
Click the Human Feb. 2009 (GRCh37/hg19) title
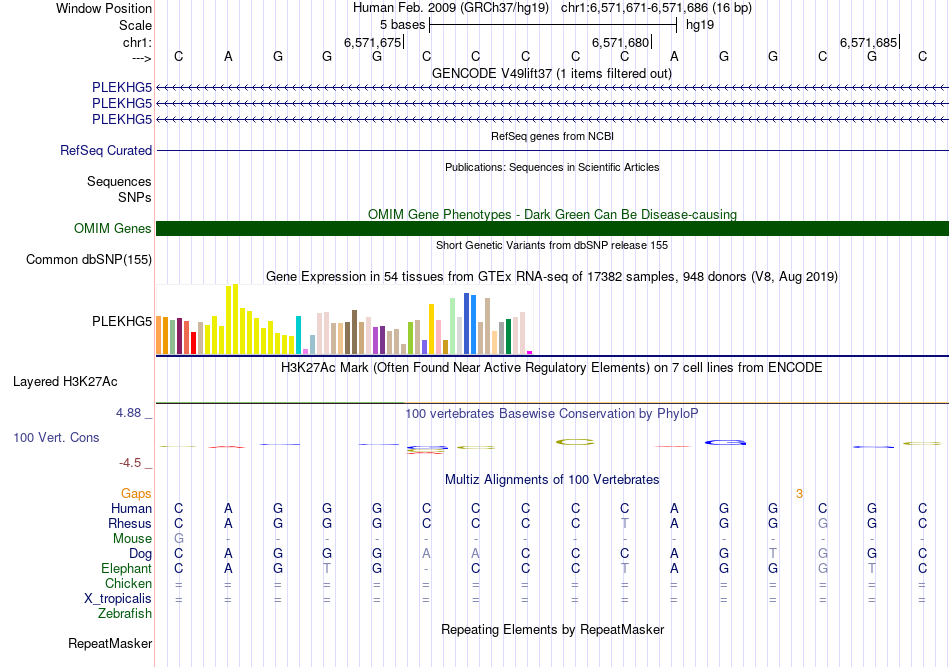[x=451, y=8]
